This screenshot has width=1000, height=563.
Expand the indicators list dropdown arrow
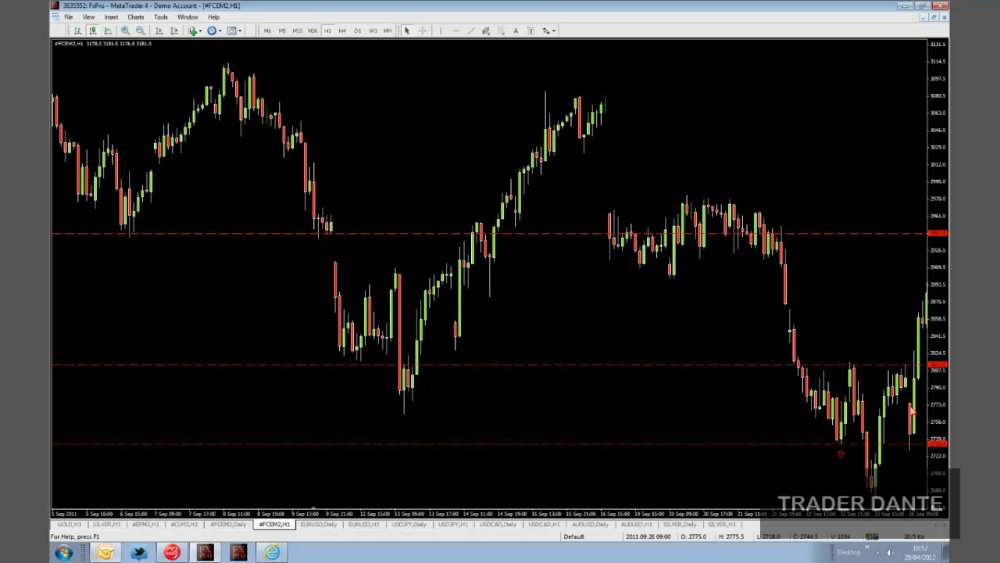(x=200, y=31)
